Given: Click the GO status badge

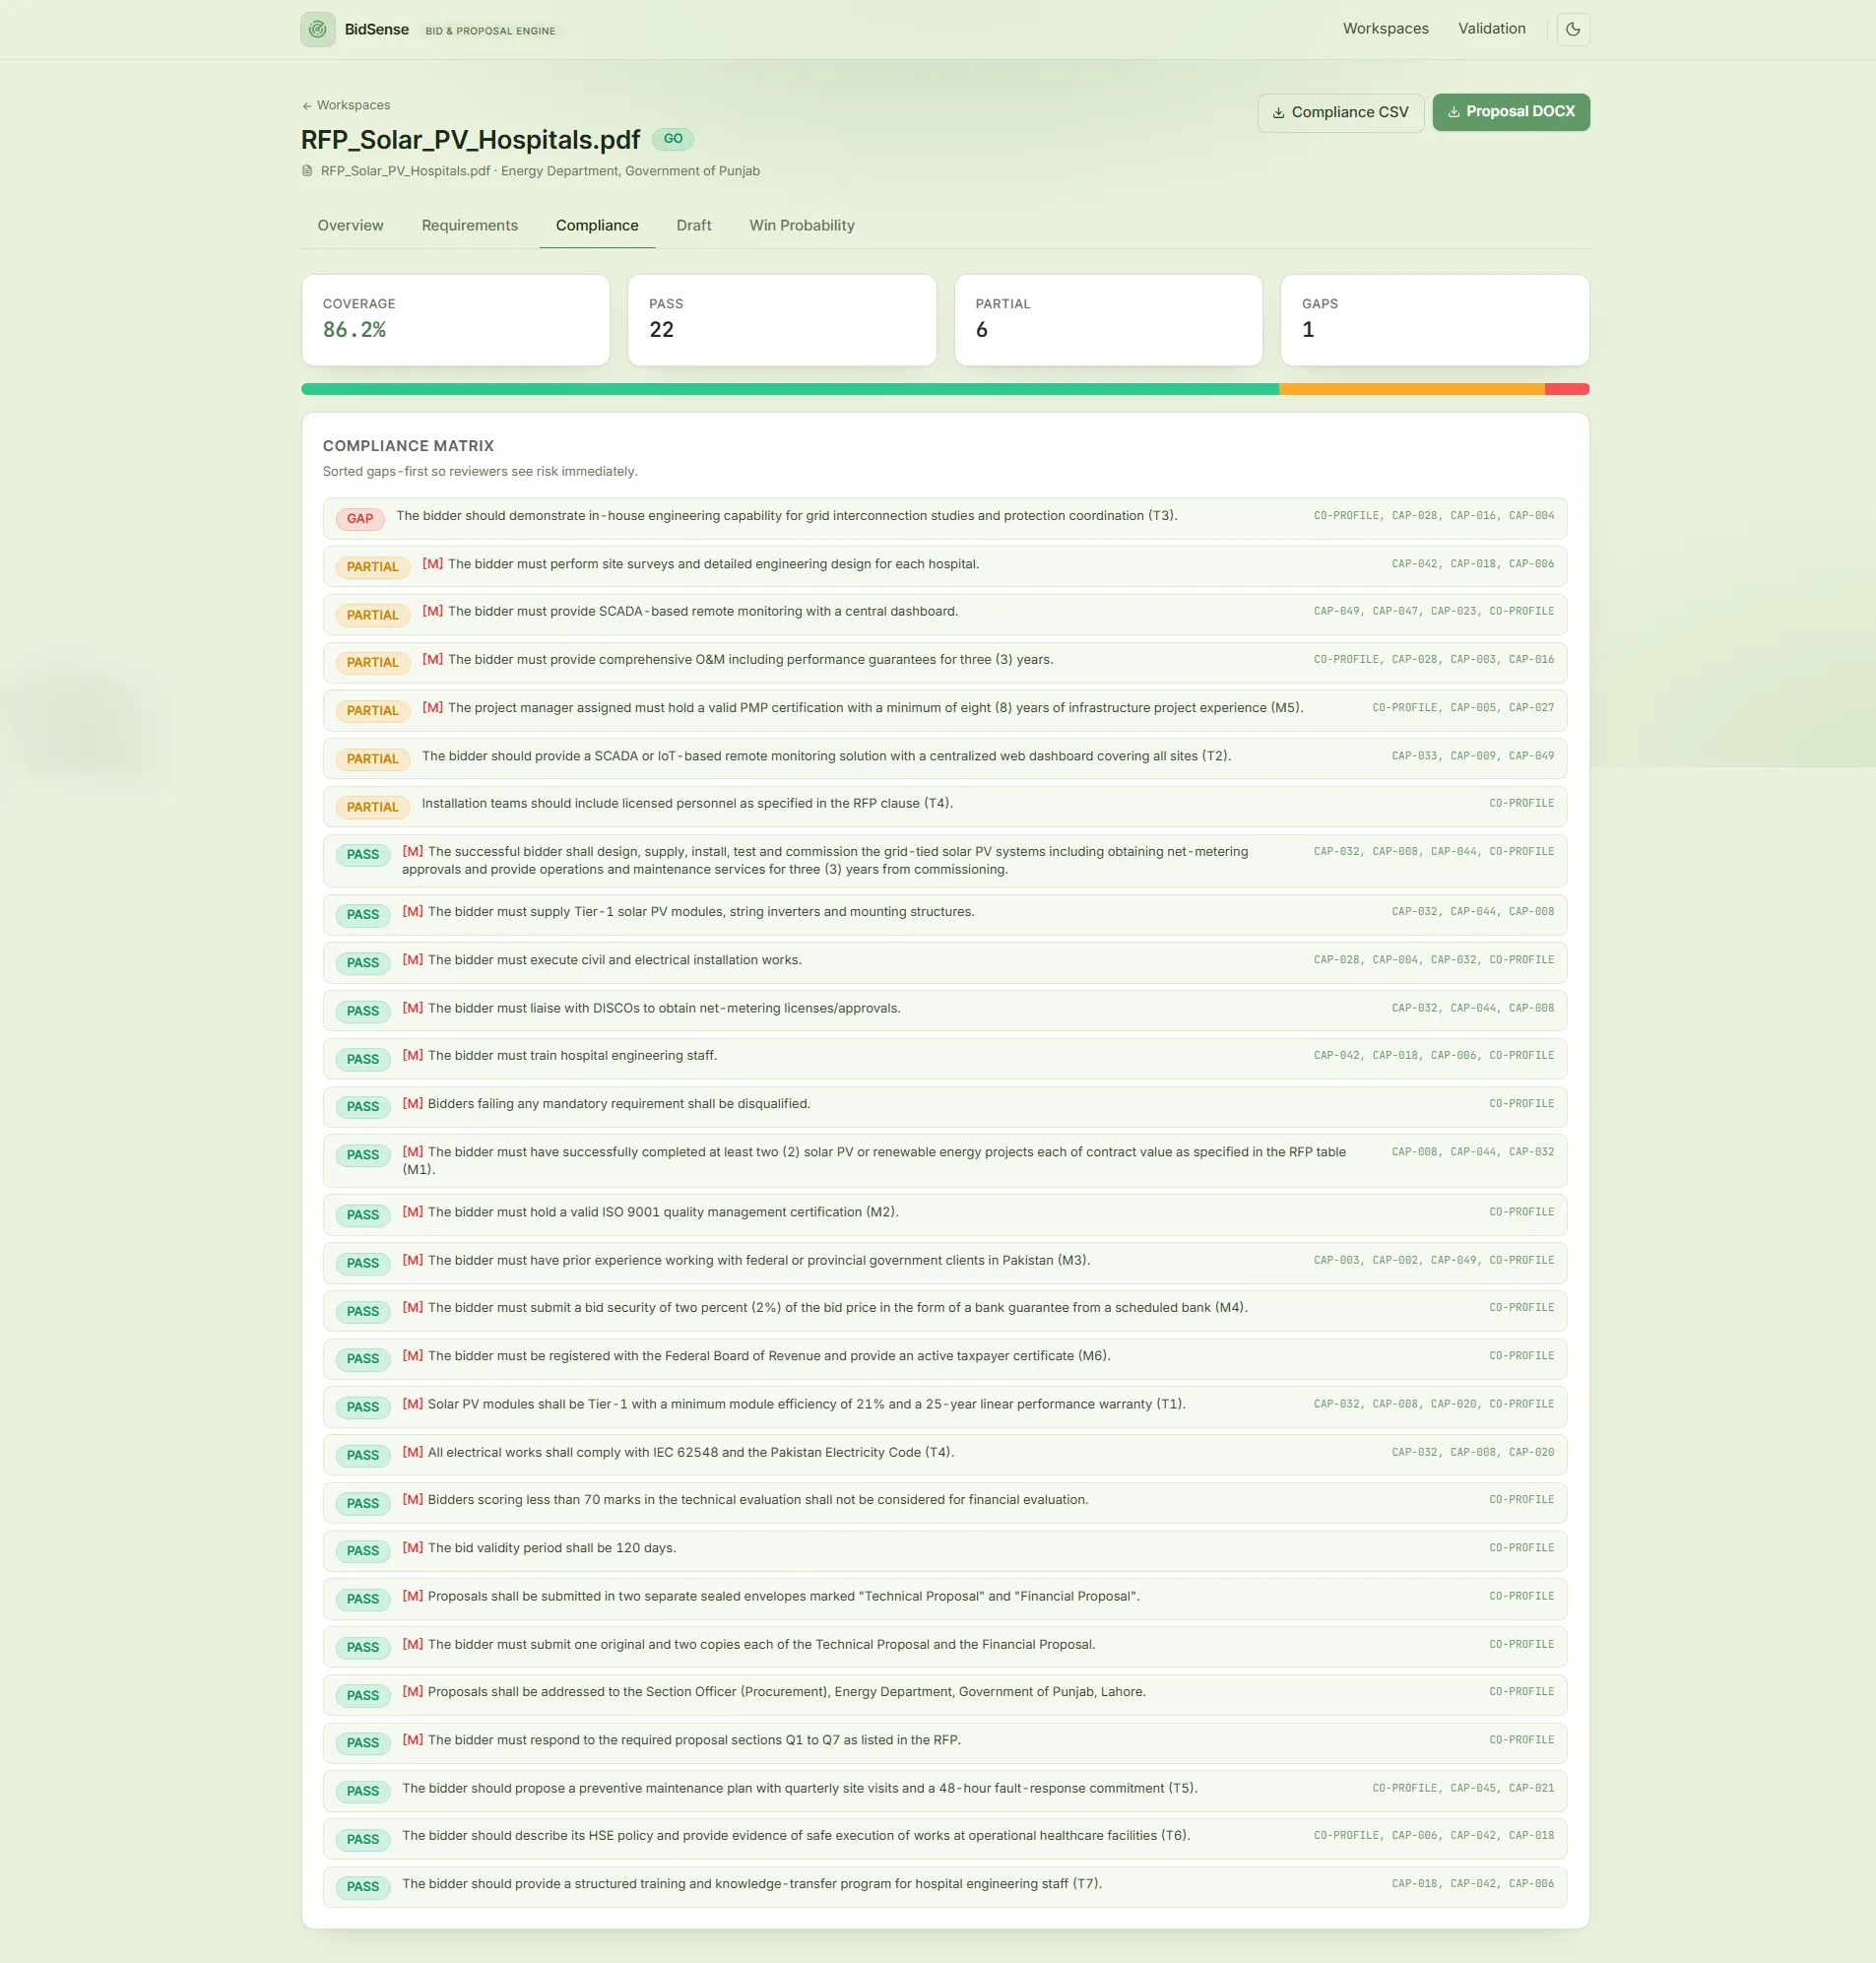Looking at the screenshot, I should point(673,140).
